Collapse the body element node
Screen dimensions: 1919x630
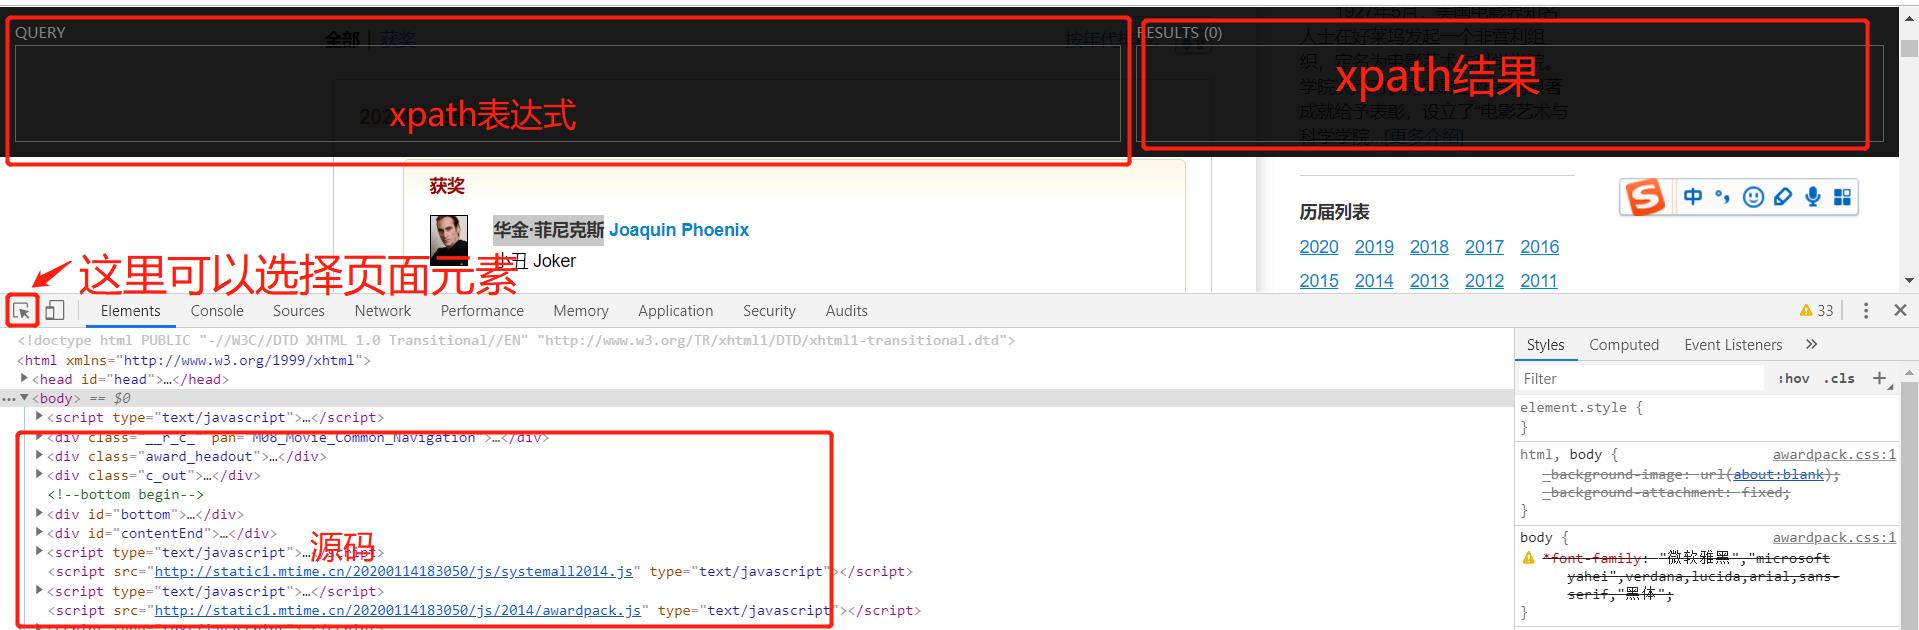pos(25,398)
